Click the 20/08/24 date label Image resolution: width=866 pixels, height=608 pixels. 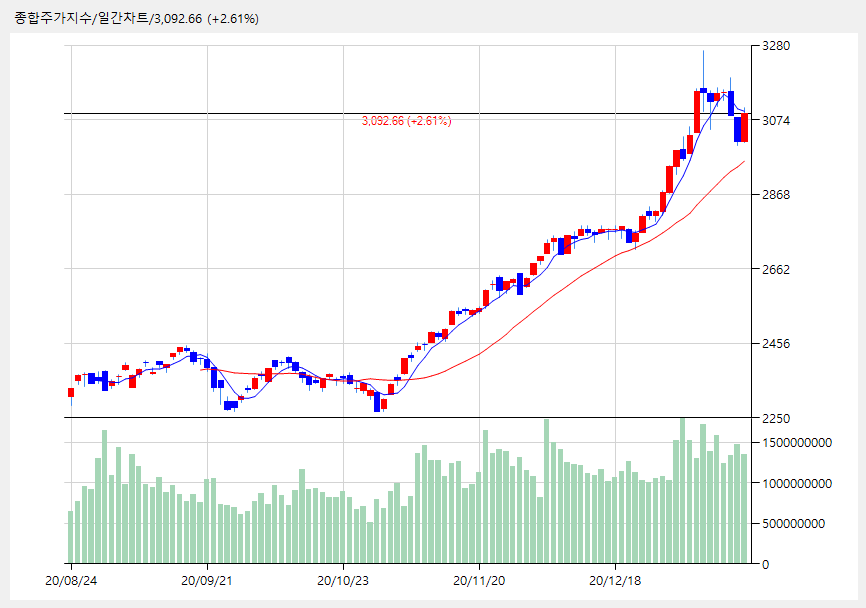[71, 581]
